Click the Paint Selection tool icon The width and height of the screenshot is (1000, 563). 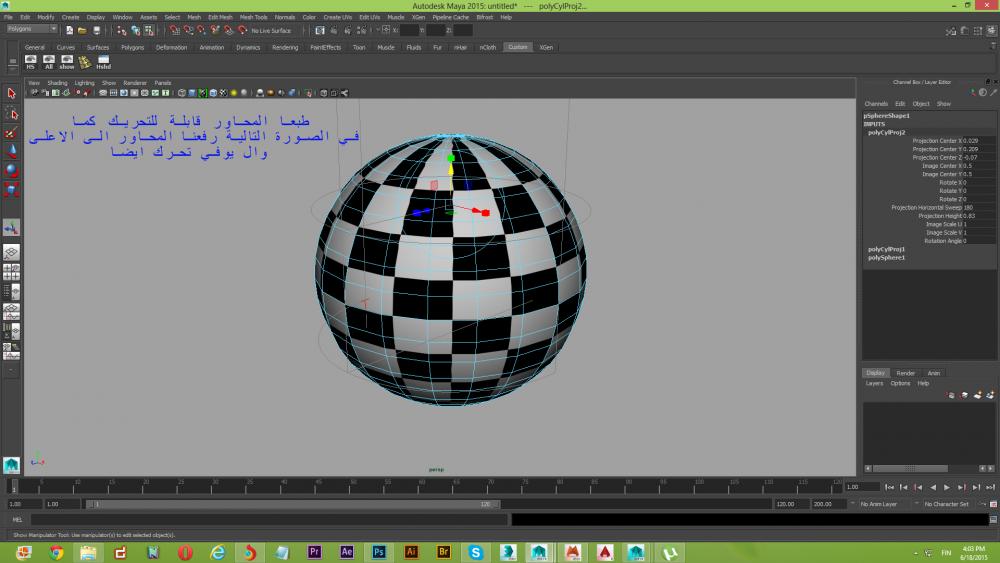pos(12,133)
